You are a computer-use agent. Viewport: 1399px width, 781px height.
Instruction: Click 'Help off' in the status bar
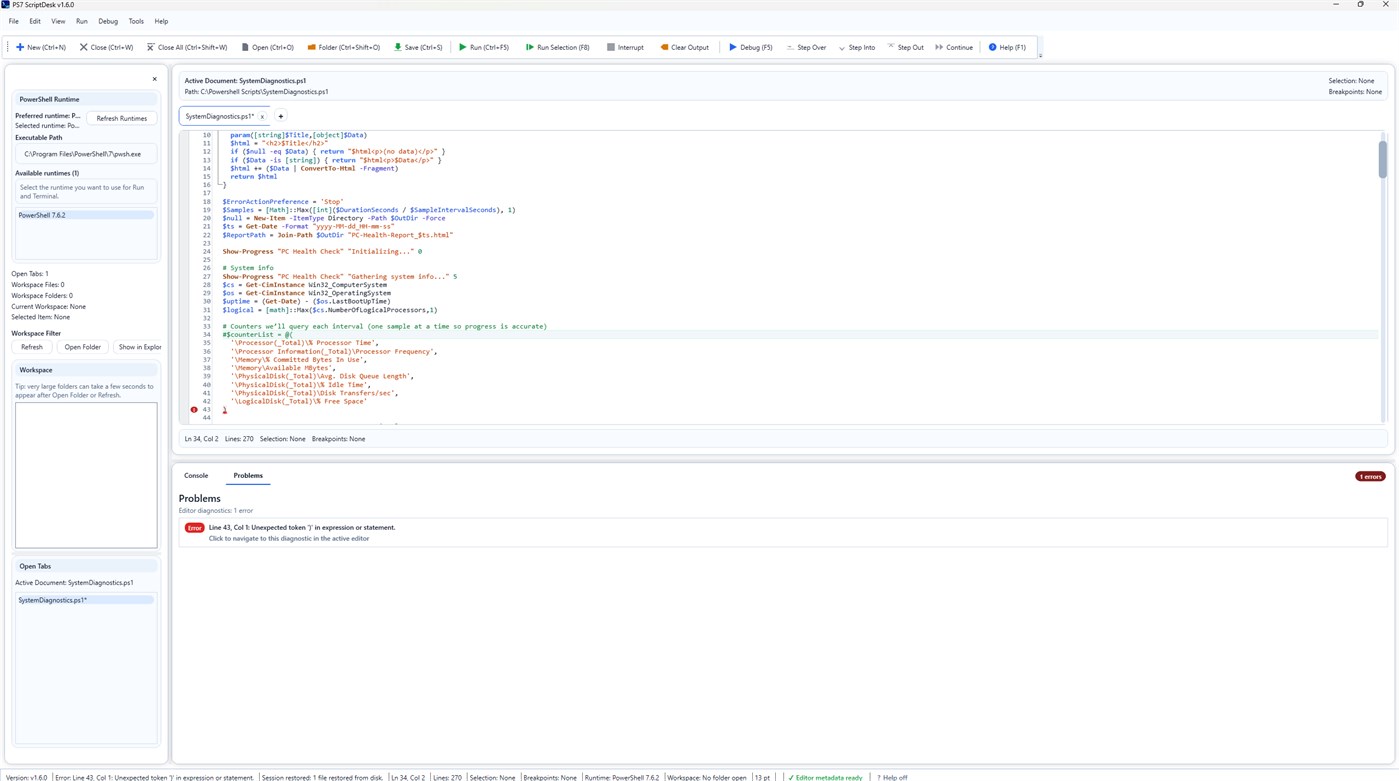point(893,777)
